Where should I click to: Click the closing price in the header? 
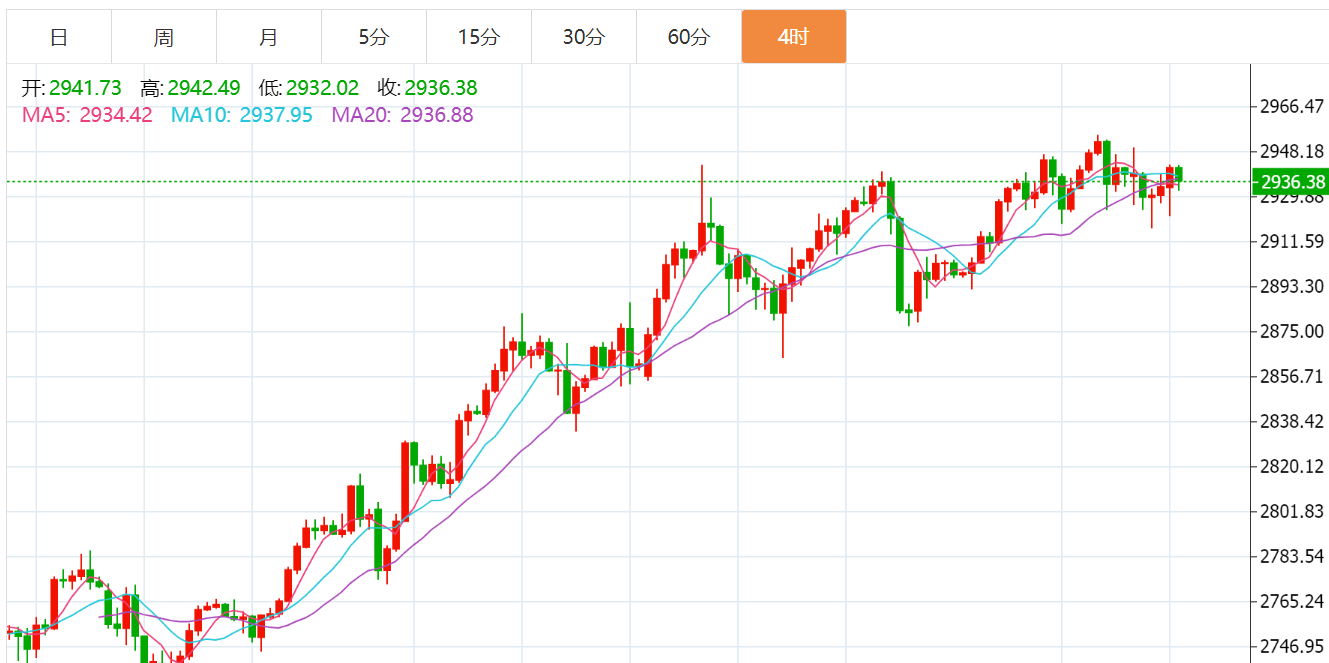point(441,89)
